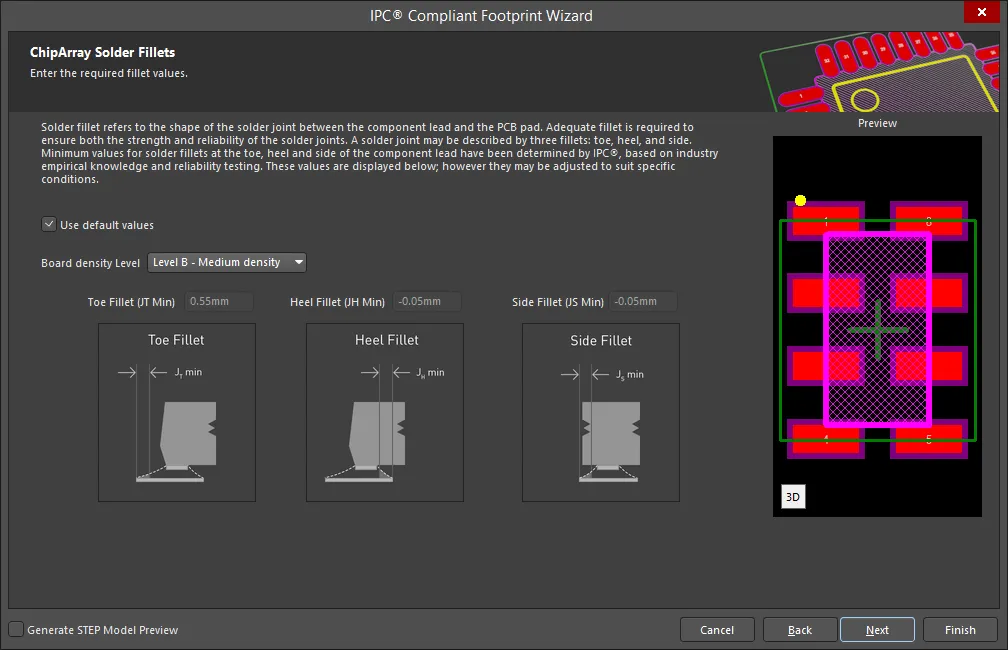Click the yellow pin 1 marker dot
The height and width of the screenshot is (650, 1008).
(x=800, y=201)
